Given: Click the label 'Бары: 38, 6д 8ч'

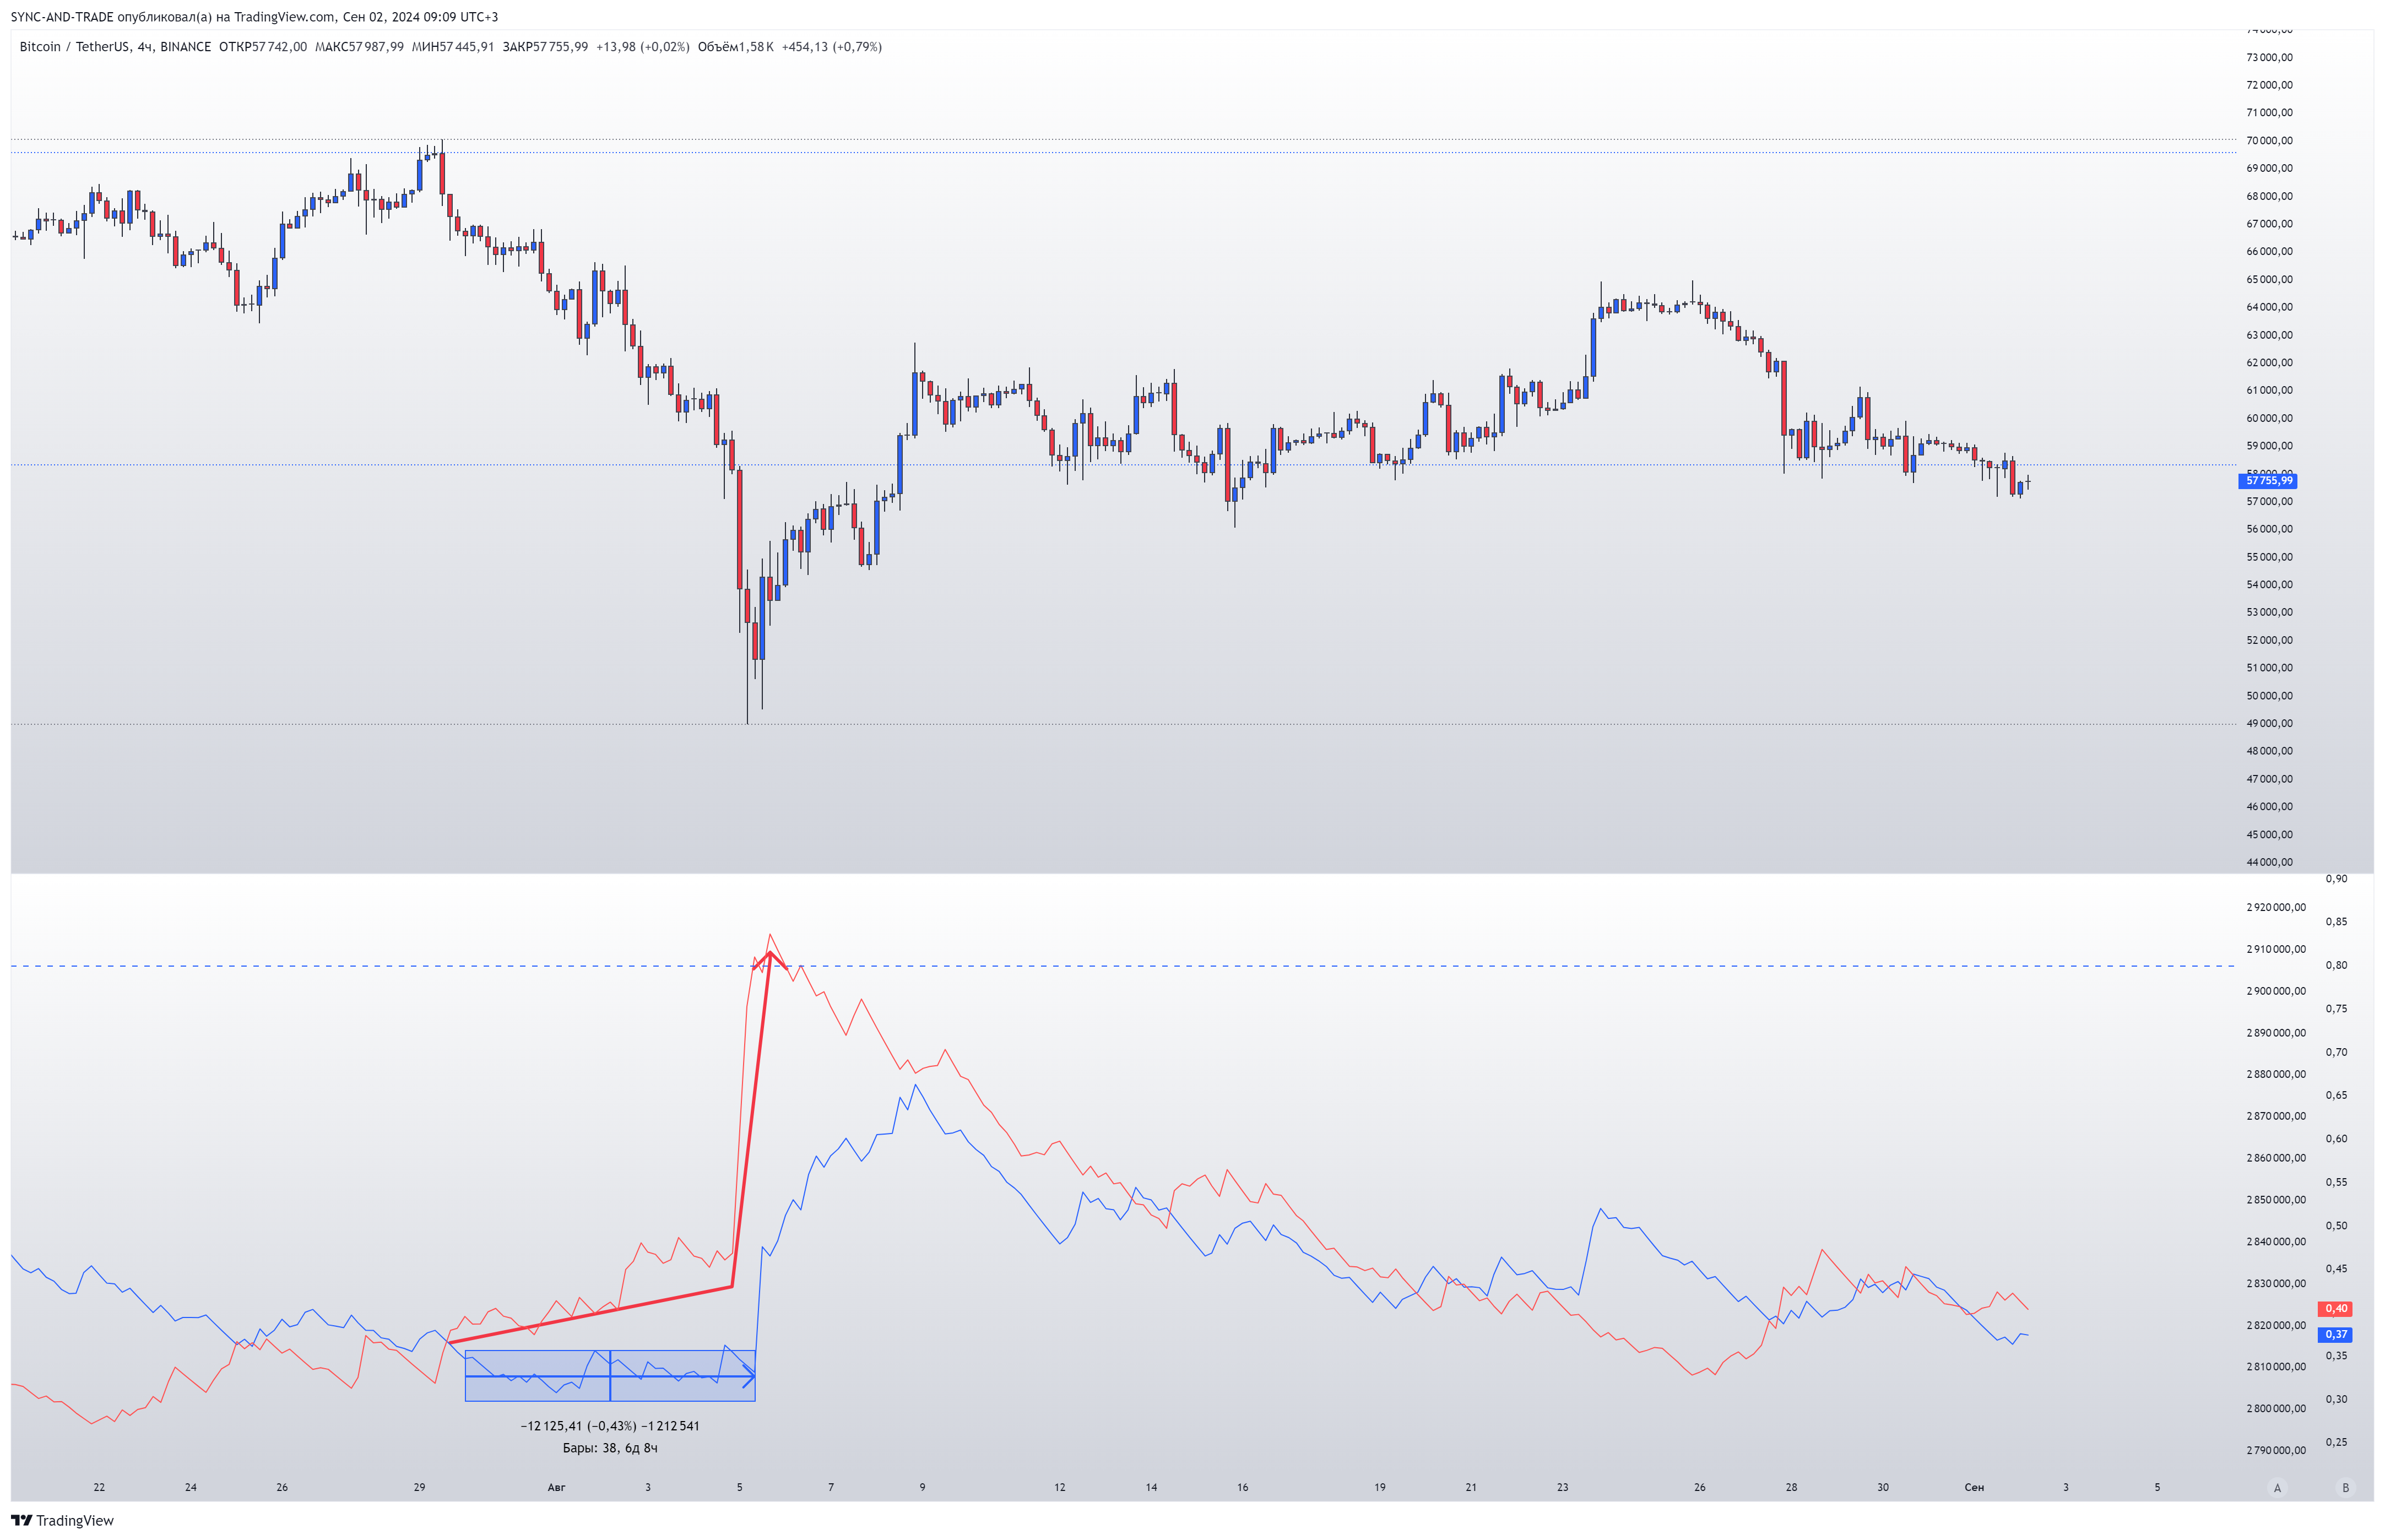Looking at the screenshot, I should tap(610, 1448).
